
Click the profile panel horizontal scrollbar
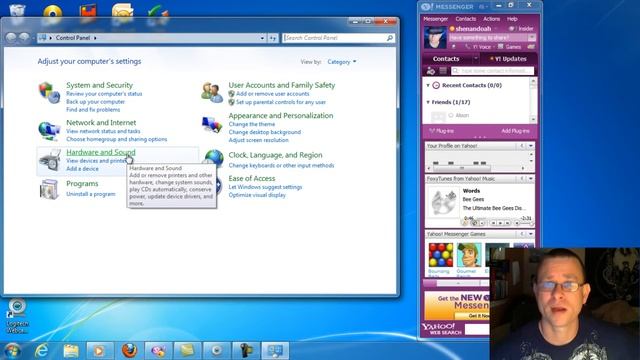point(476,168)
